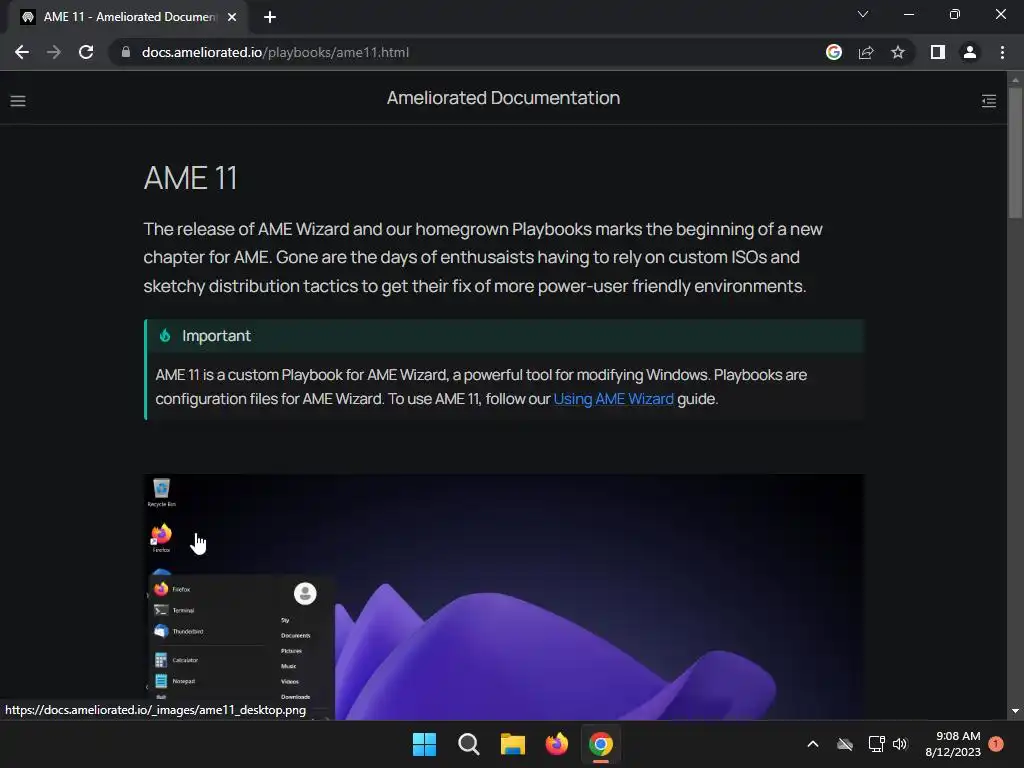Screen dimensions: 1024x768
Task: Share this page using share icon
Action: point(866,52)
